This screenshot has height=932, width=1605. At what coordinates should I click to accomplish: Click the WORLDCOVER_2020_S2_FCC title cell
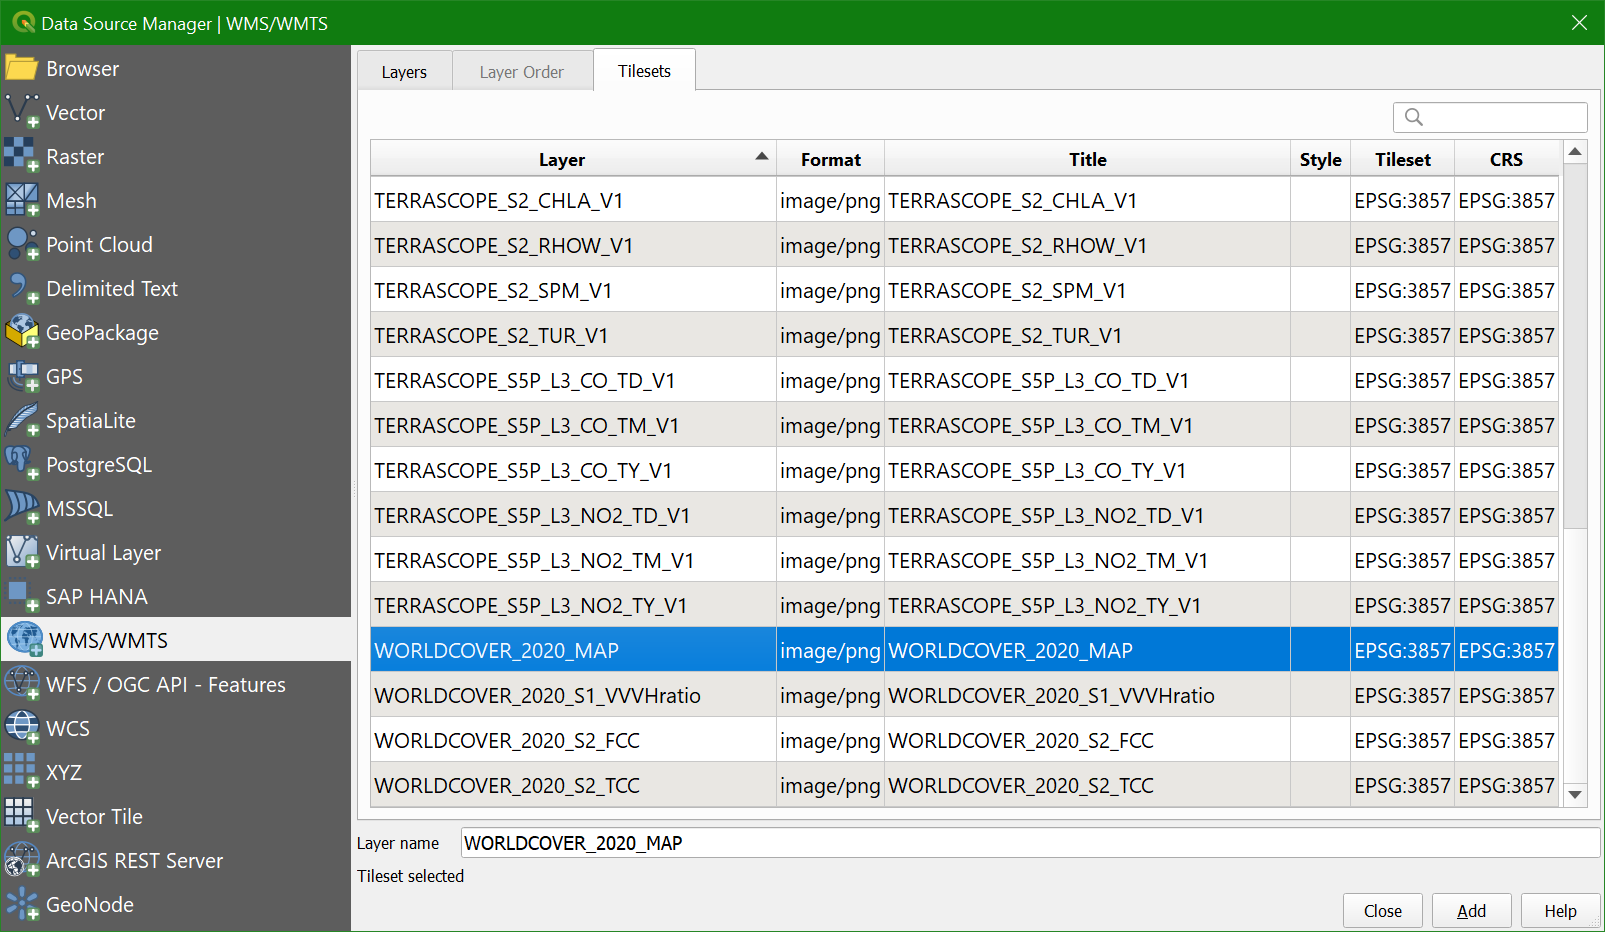tap(1087, 740)
